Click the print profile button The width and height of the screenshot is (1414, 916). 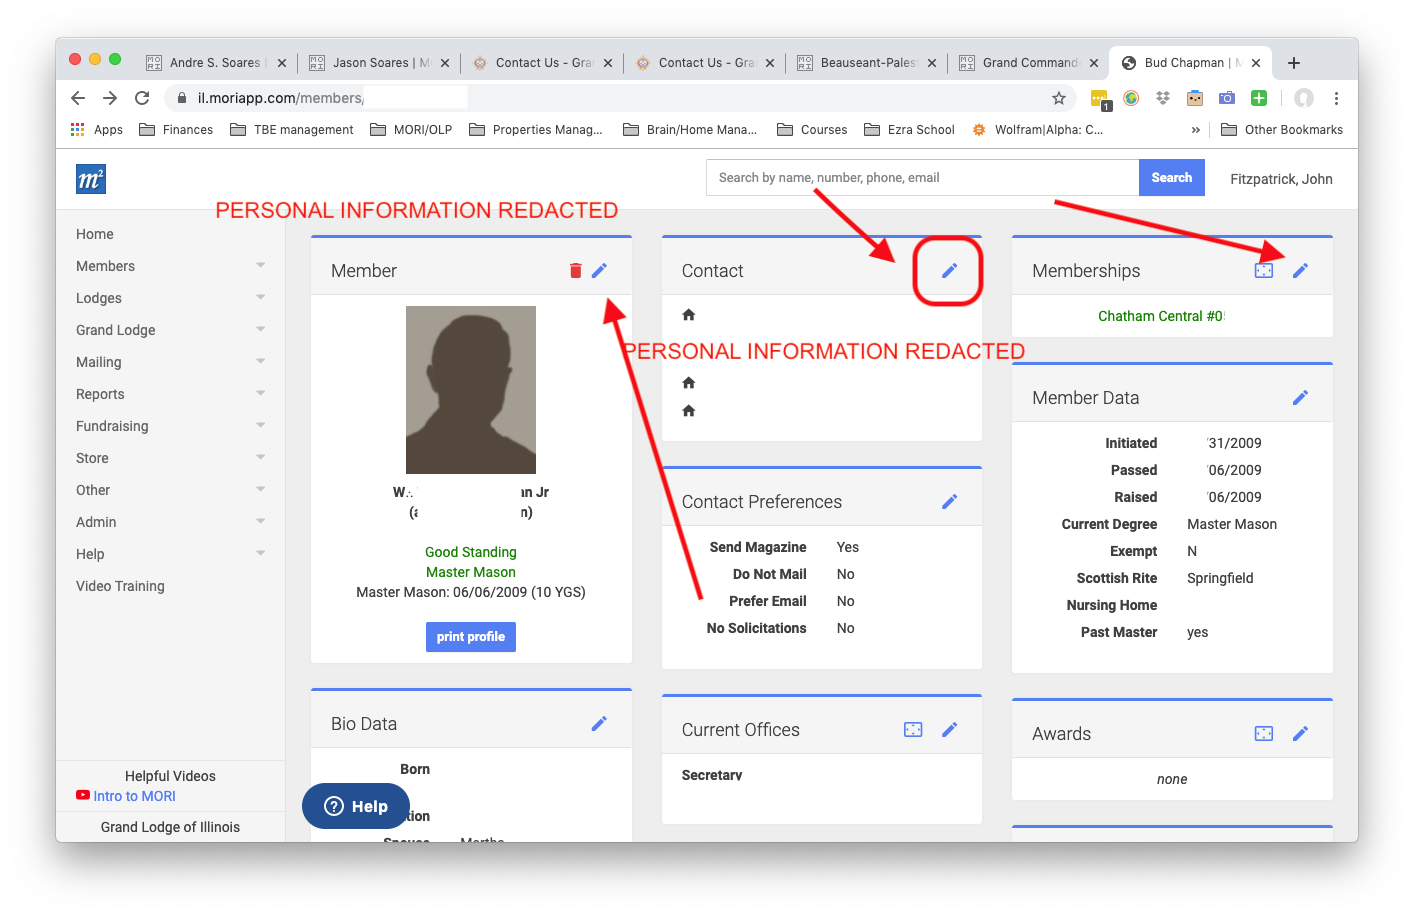pyautogui.click(x=470, y=637)
